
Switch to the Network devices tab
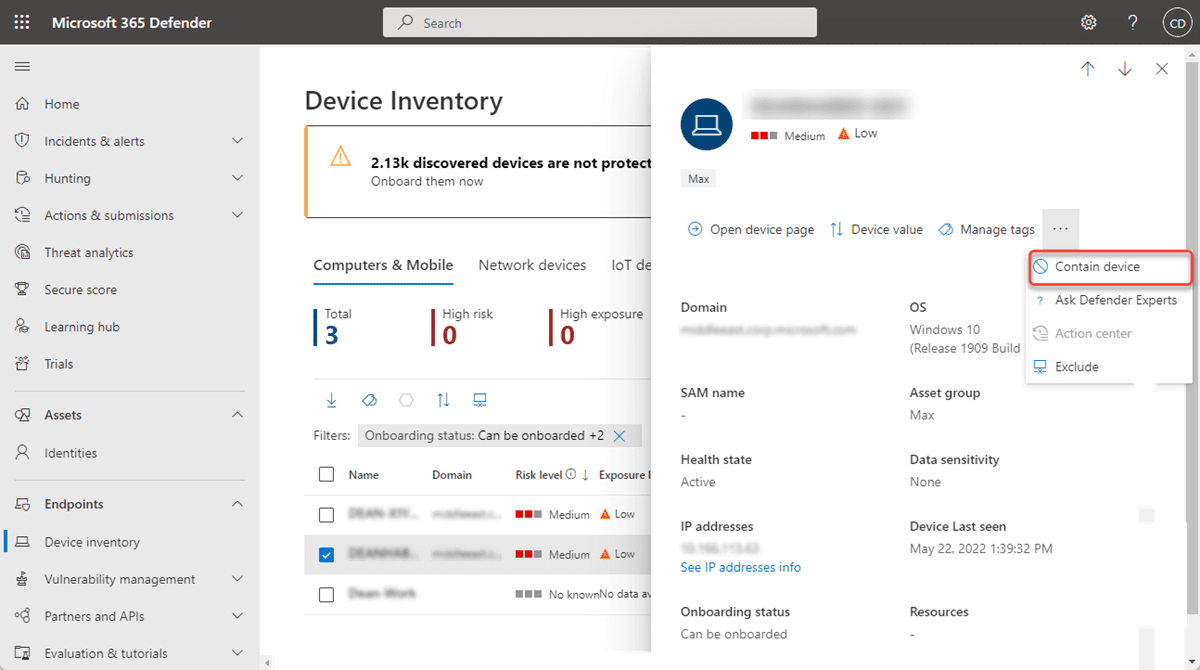532,265
